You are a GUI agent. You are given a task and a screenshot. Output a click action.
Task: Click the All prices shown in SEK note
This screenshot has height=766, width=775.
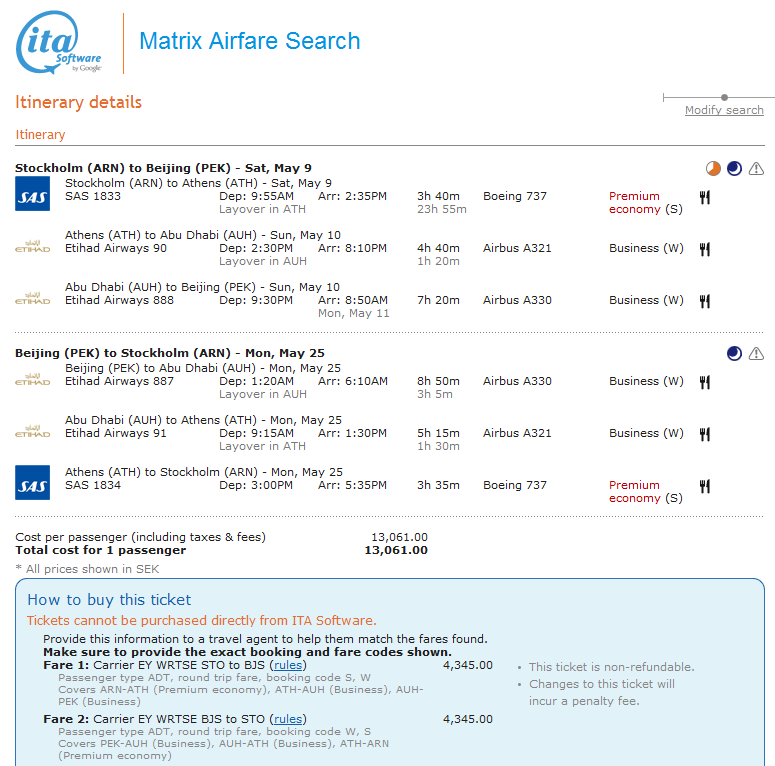point(87,569)
